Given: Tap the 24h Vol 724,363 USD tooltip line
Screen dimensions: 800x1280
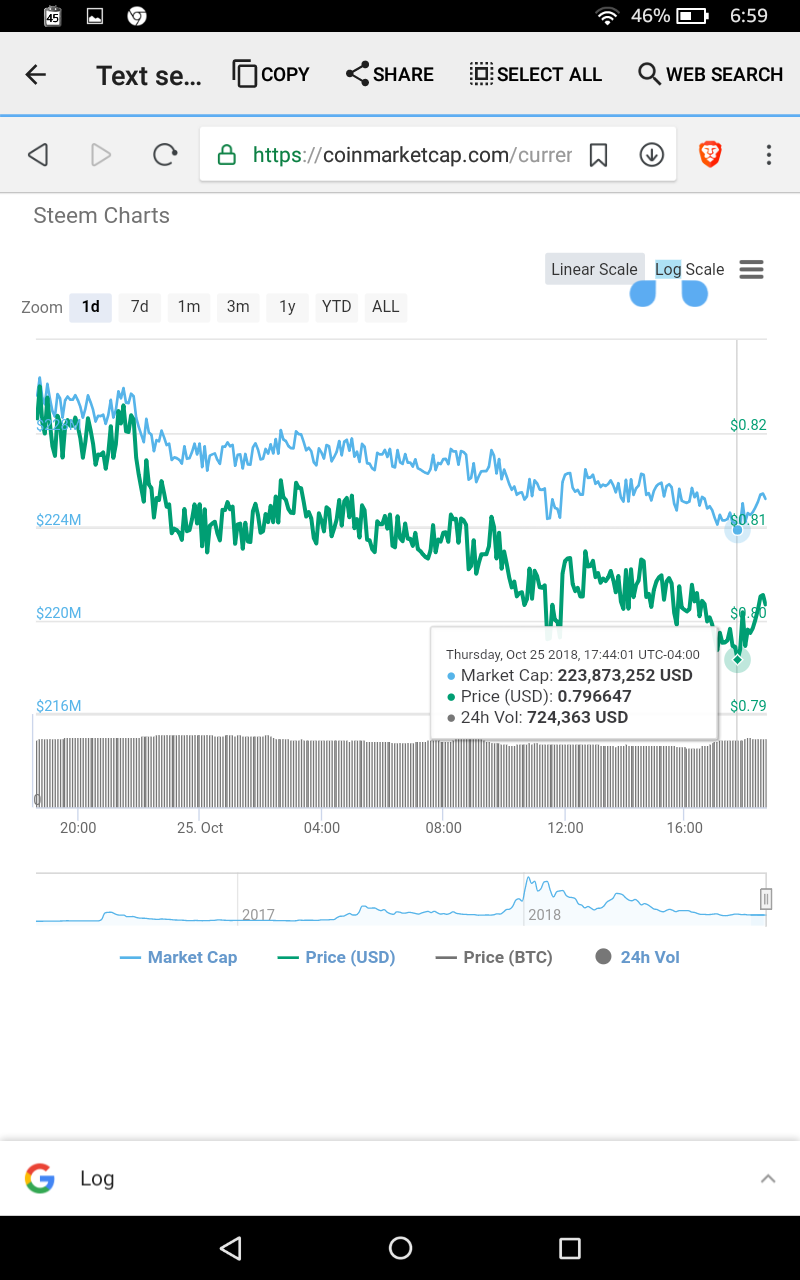Looking at the screenshot, I should click(537, 717).
